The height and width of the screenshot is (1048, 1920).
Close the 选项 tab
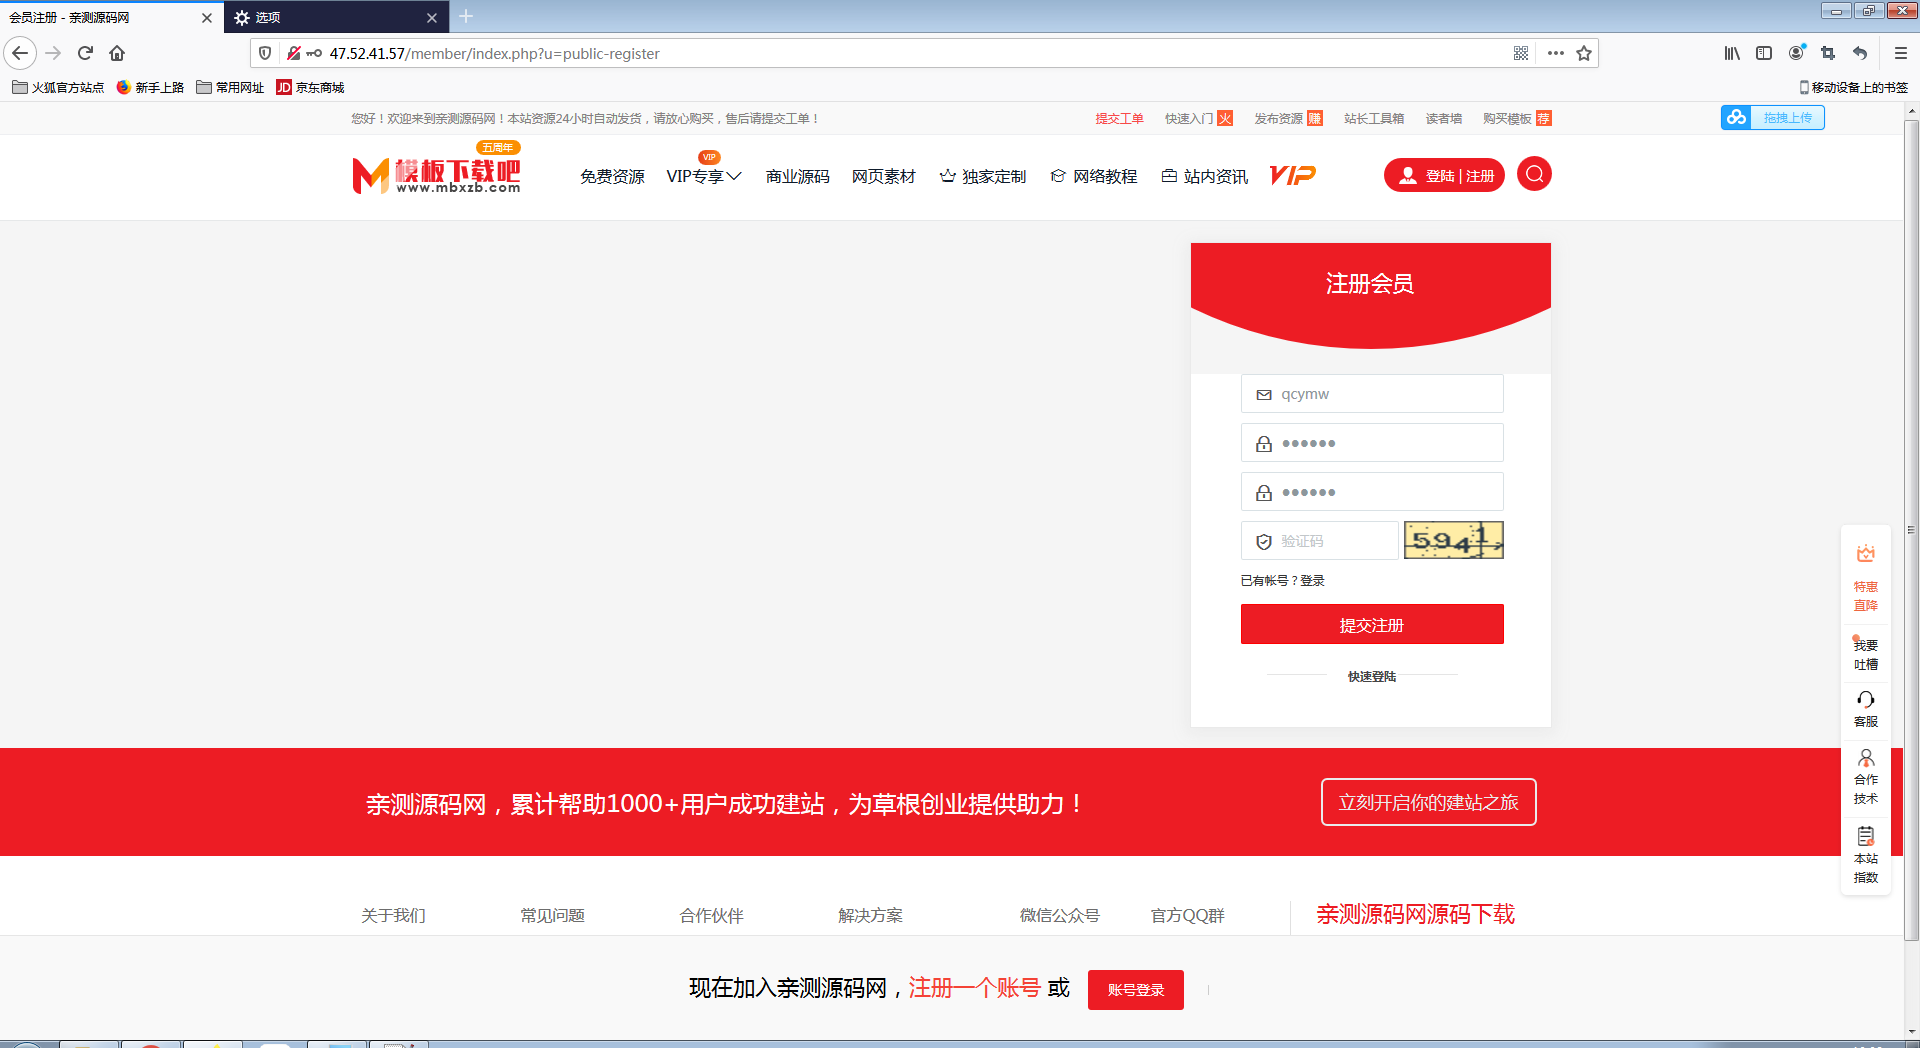point(432,17)
